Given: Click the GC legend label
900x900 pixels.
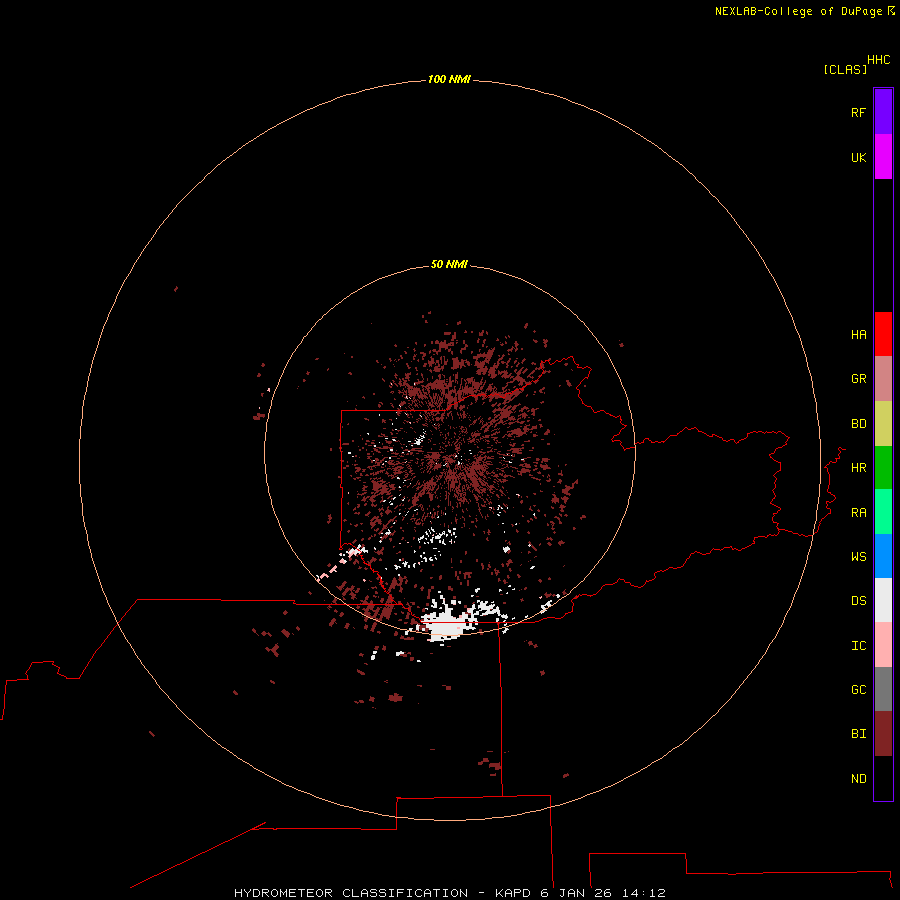Looking at the screenshot, I should [858, 689].
